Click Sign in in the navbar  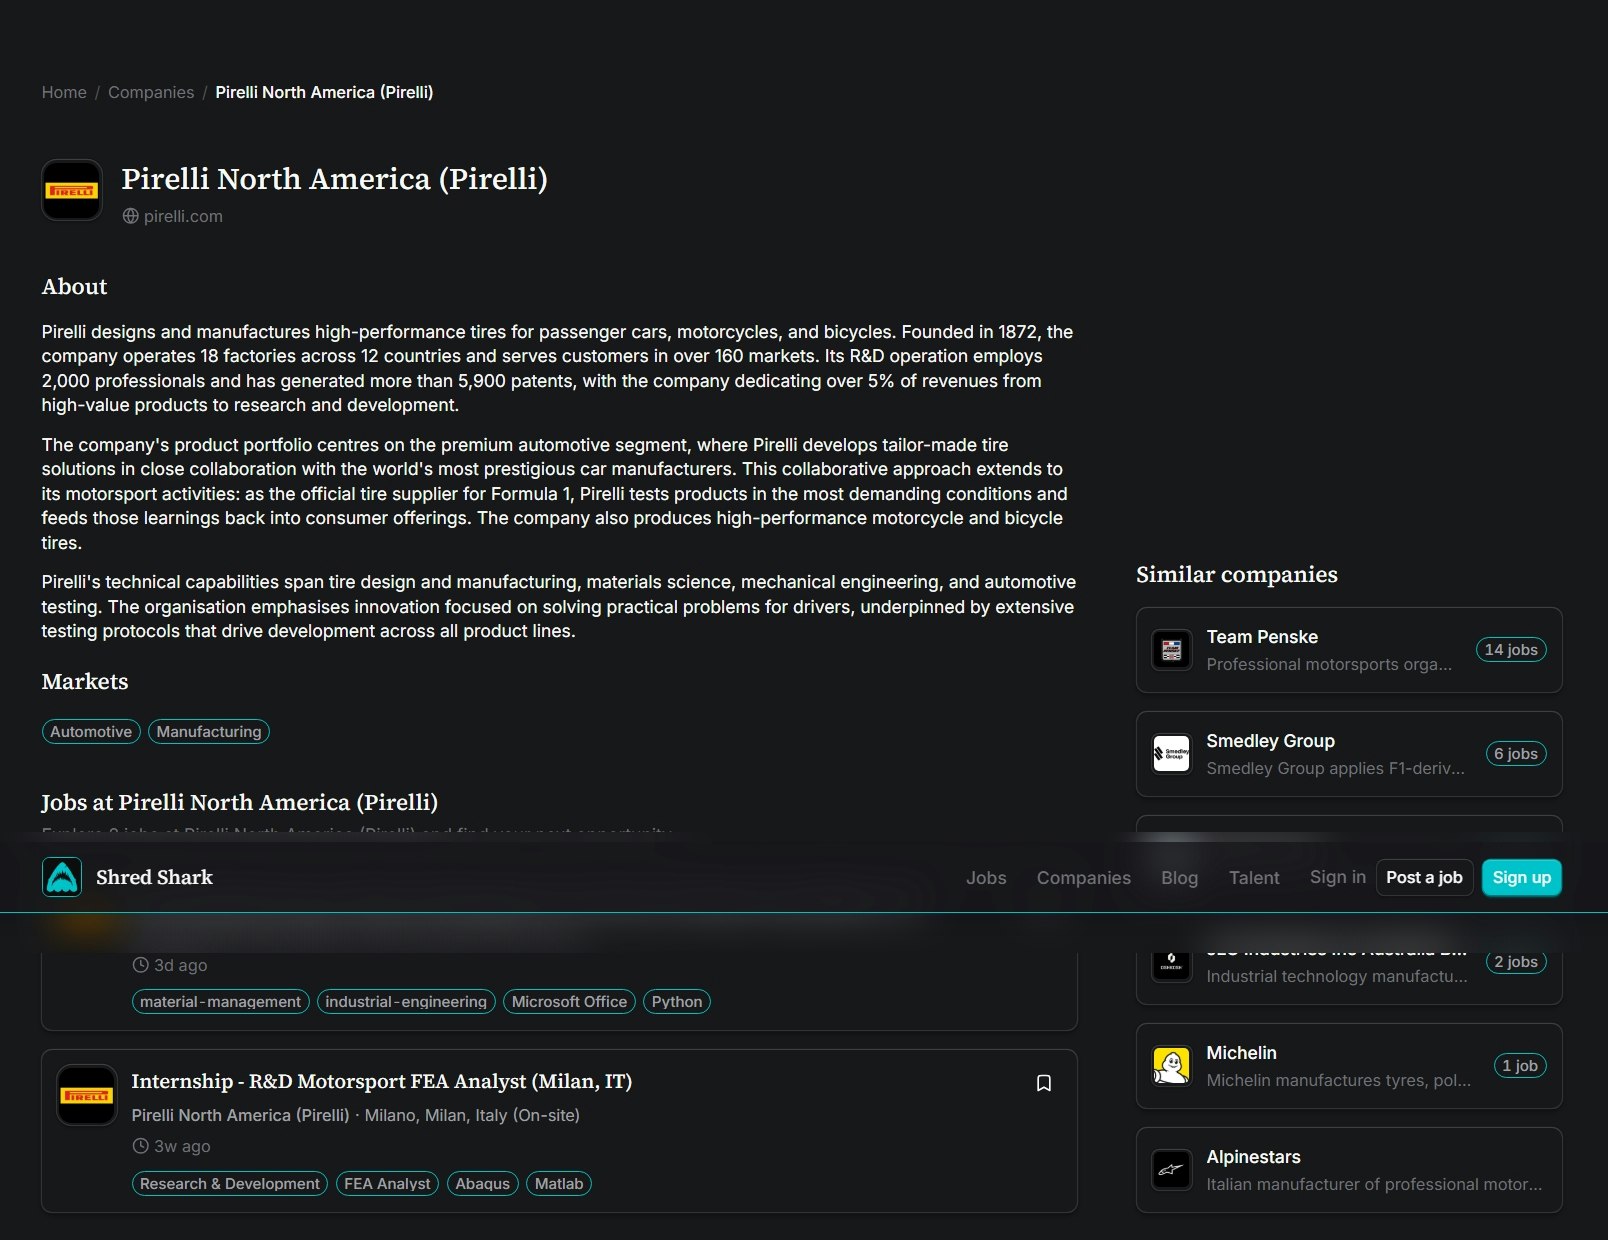pyautogui.click(x=1338, y=877)
